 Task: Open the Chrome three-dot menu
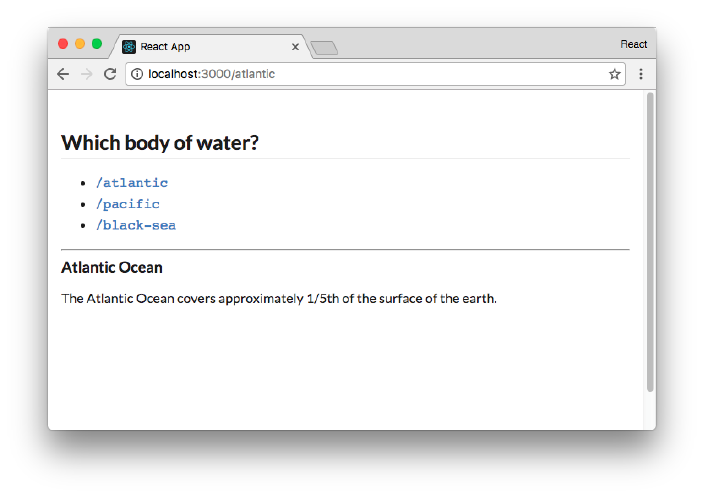click(640, 74)
